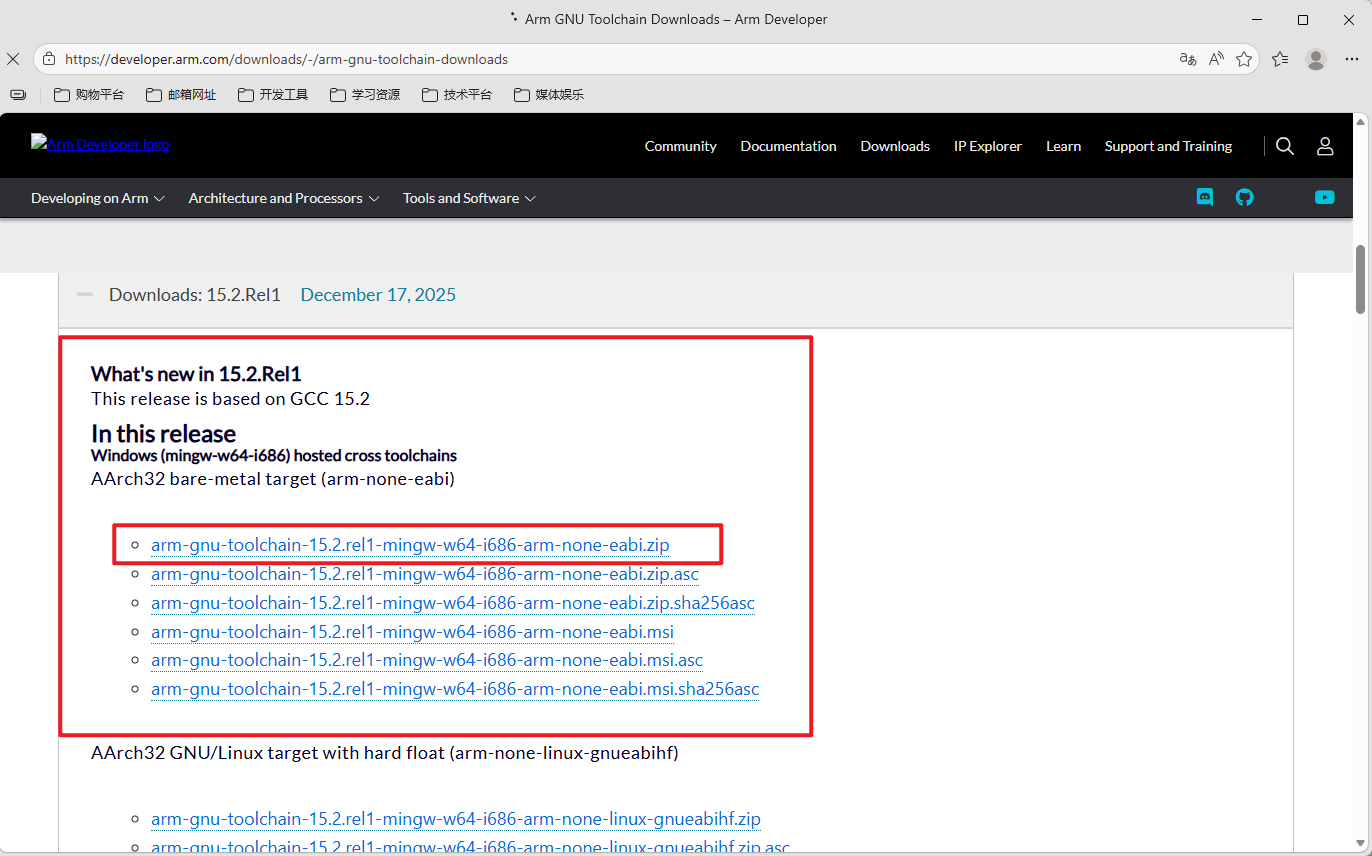The image size is (1372, 856).
Task: Expand the Tools and Software menu
Action: pyautogui.click(x=469, y=198)
